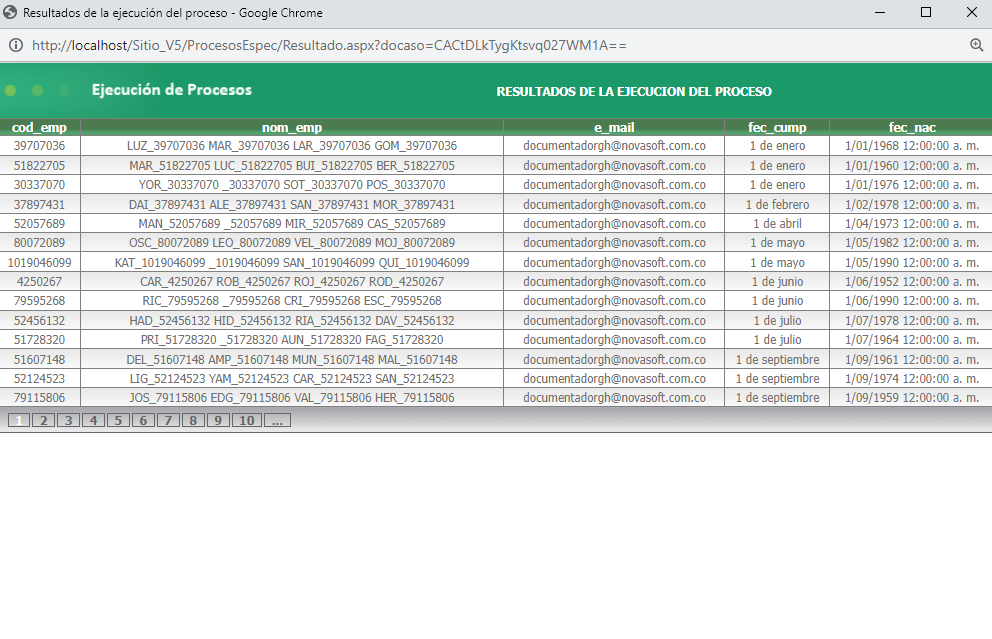This screenshot has width=992, height=639.
Task: Click 'RESULTADOS DE LA EJECUCION DEL PROCESO' heading
Action: click(633, 92)
